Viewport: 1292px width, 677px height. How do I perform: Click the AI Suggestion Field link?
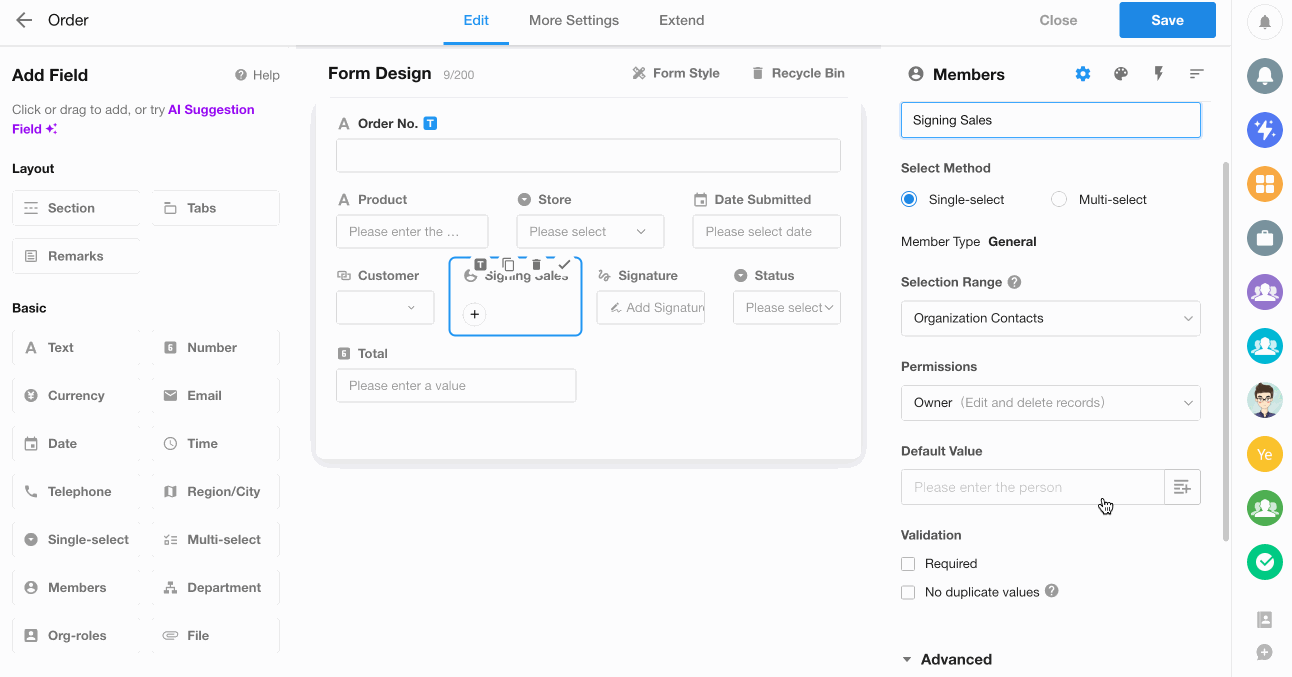[x=211, y=110]
